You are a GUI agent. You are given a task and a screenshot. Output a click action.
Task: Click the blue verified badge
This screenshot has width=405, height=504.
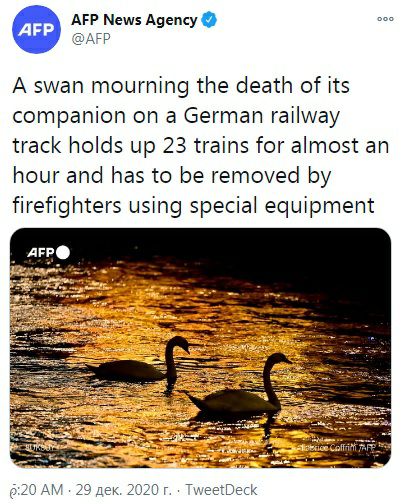209,20
